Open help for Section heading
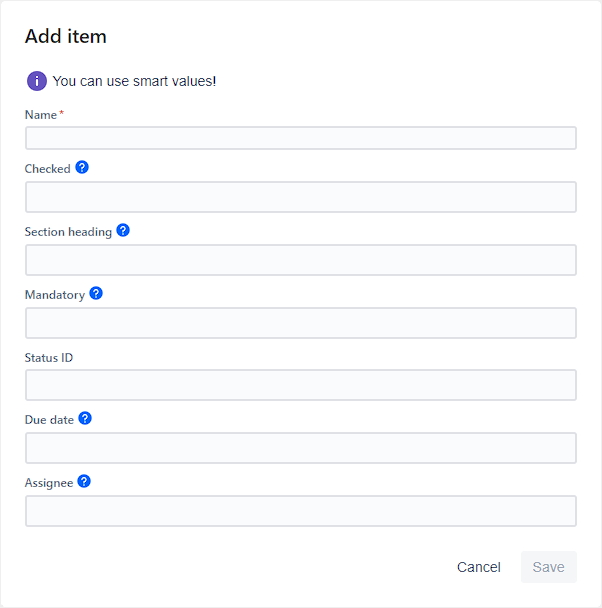The width and height of the screenshot is (602, 608). coord(123,230)
